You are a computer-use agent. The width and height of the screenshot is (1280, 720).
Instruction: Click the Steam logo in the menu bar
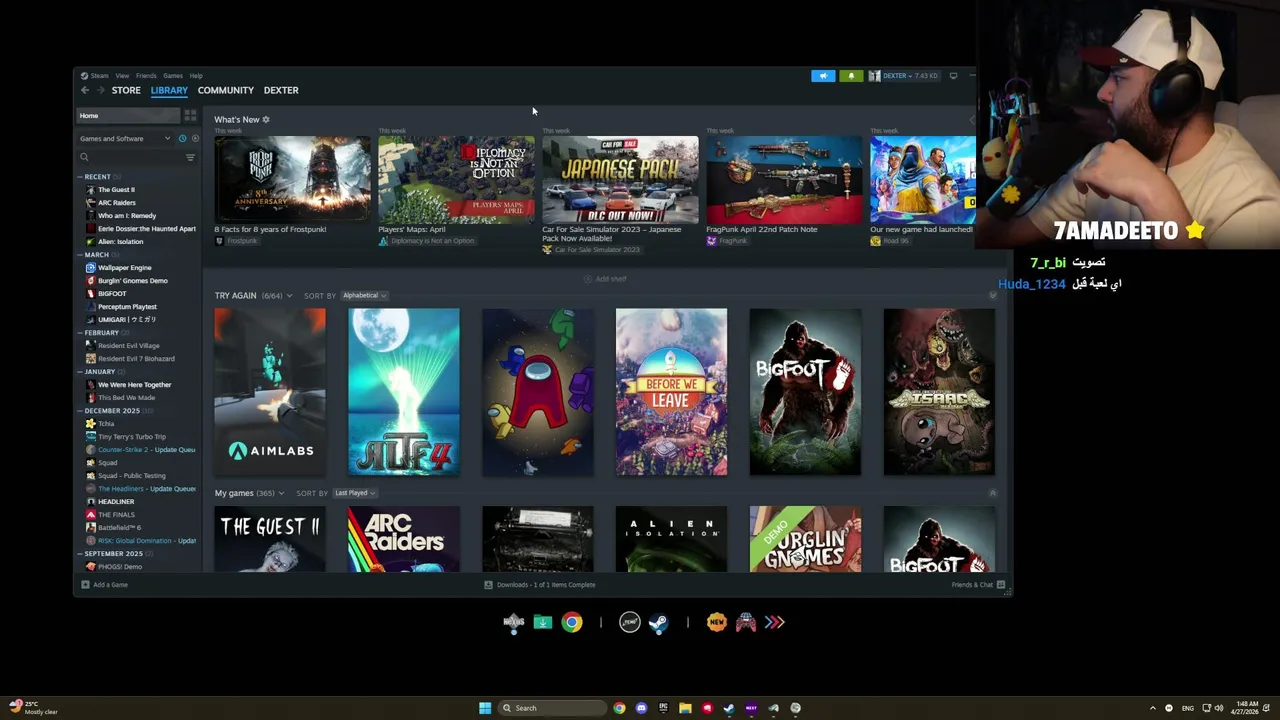pyautogui.click(x=85, y=76)
